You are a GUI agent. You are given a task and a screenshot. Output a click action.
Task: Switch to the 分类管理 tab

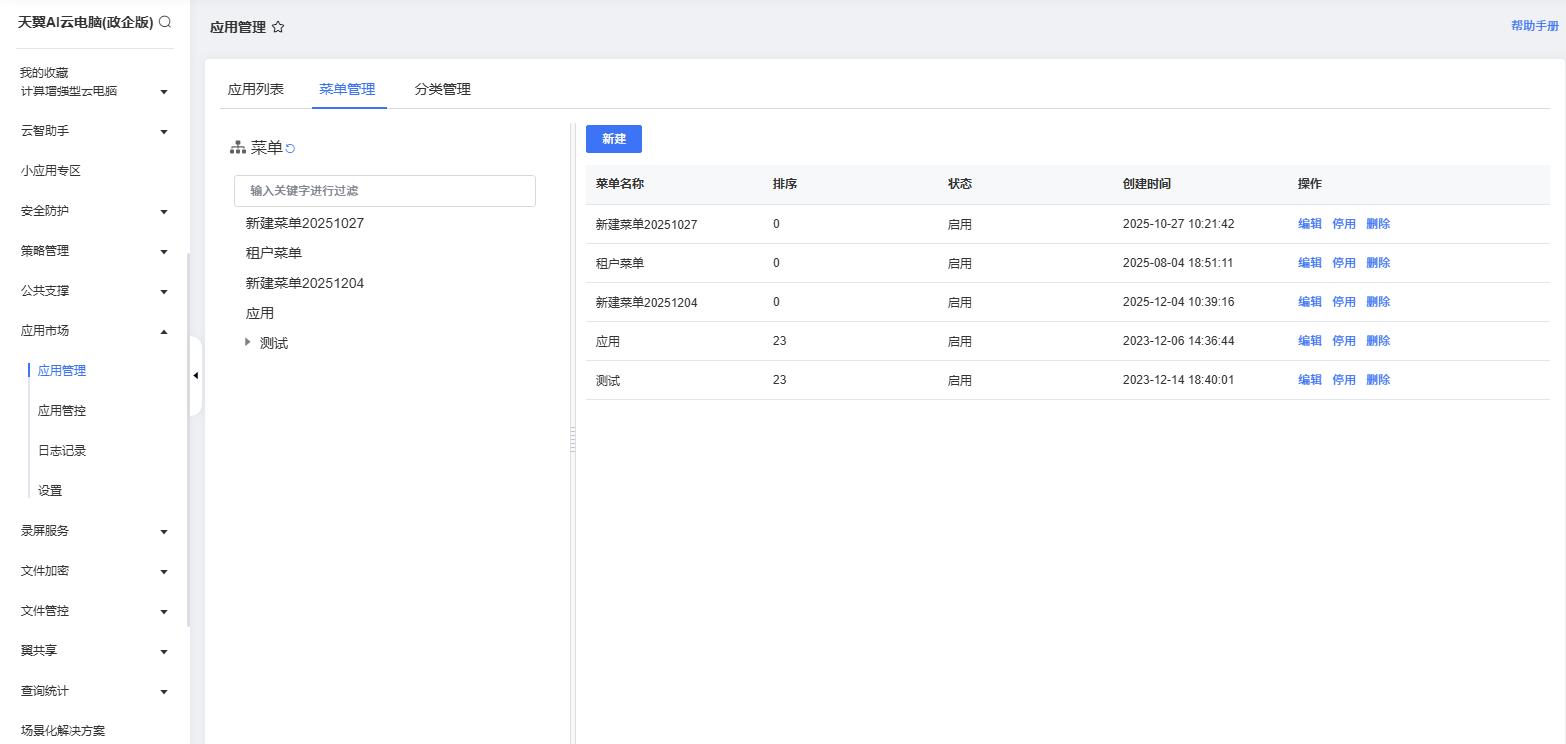pos(443,89)
